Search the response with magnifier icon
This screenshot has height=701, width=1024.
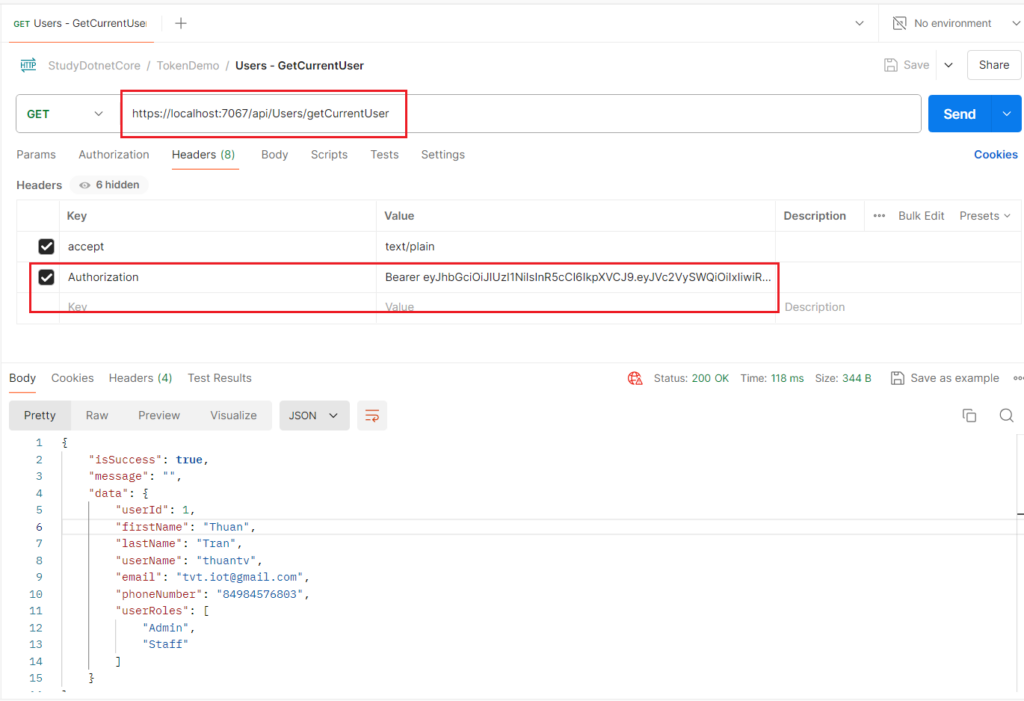[x=1006, y=416]
